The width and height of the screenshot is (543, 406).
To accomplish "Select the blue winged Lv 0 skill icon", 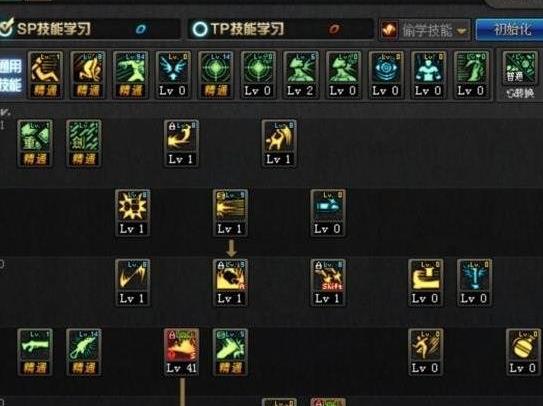I will pyautogui.click(x=173, y=75).
